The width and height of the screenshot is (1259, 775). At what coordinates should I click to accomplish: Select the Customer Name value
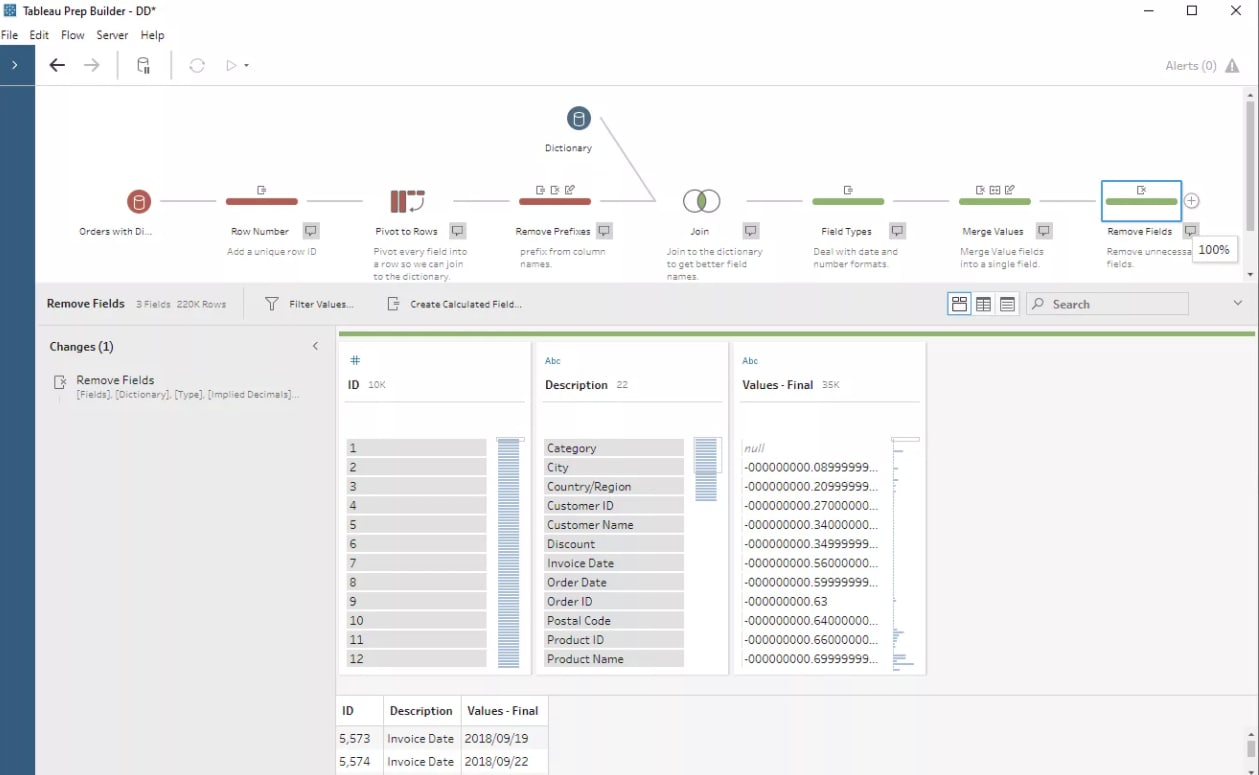pyautogui.click(x=614, y=525)
